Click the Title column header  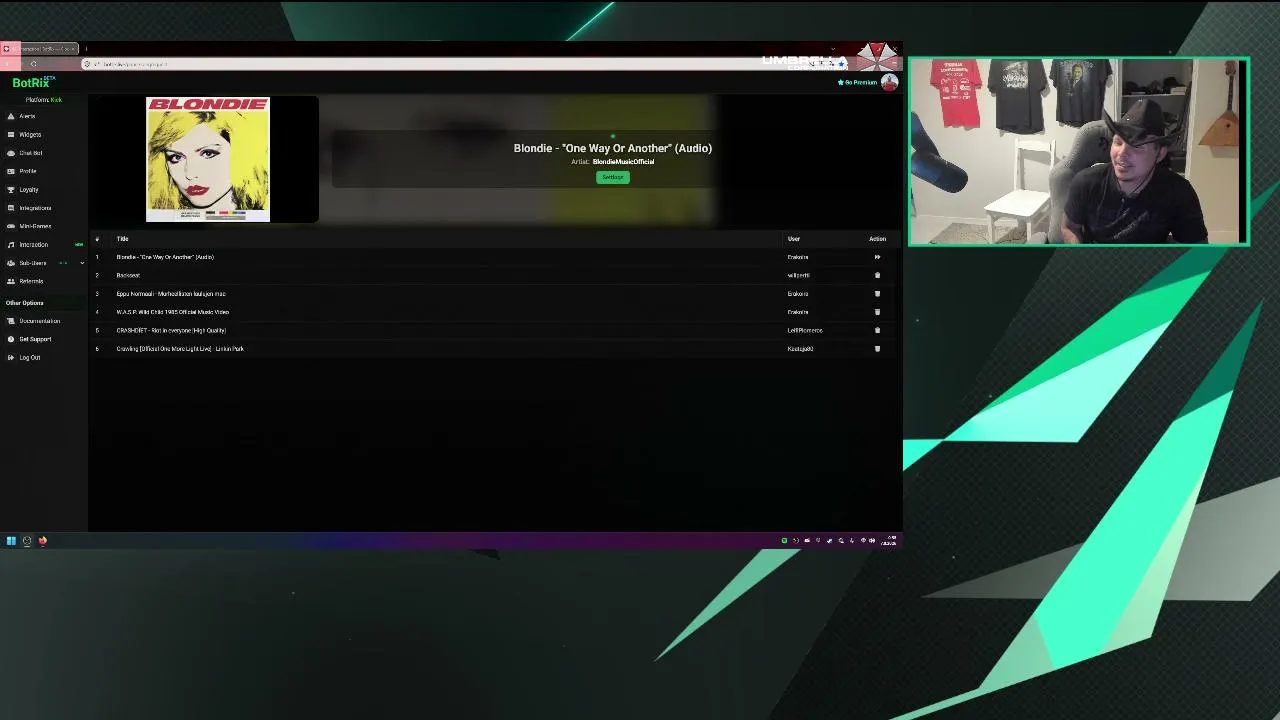click(122, 239)
